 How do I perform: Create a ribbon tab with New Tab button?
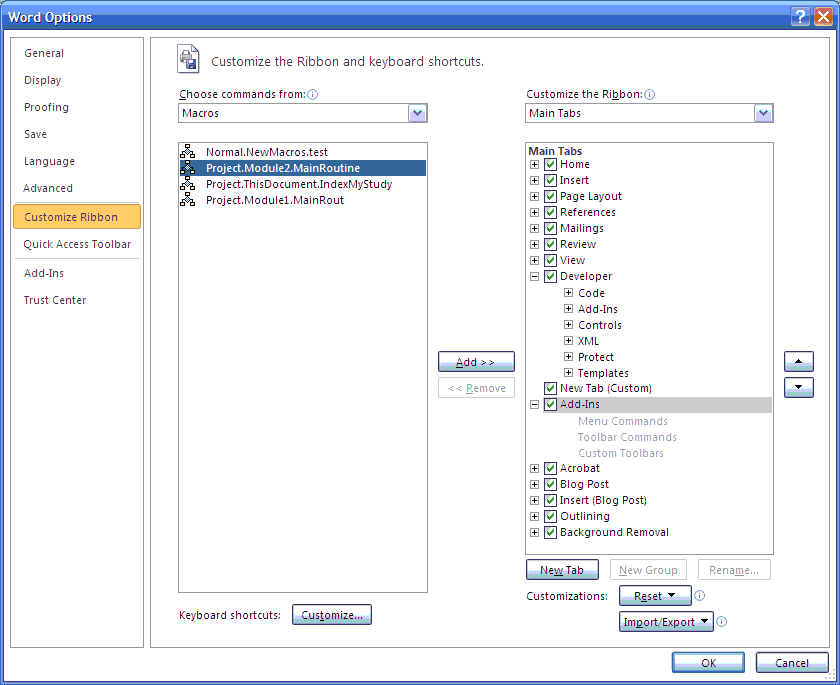click(x=562, y=569)
